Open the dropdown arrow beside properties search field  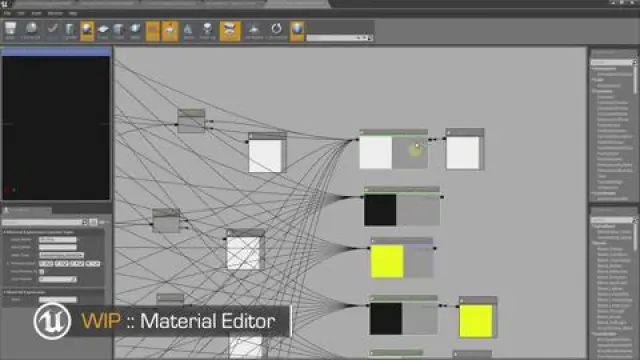[84, 222]
